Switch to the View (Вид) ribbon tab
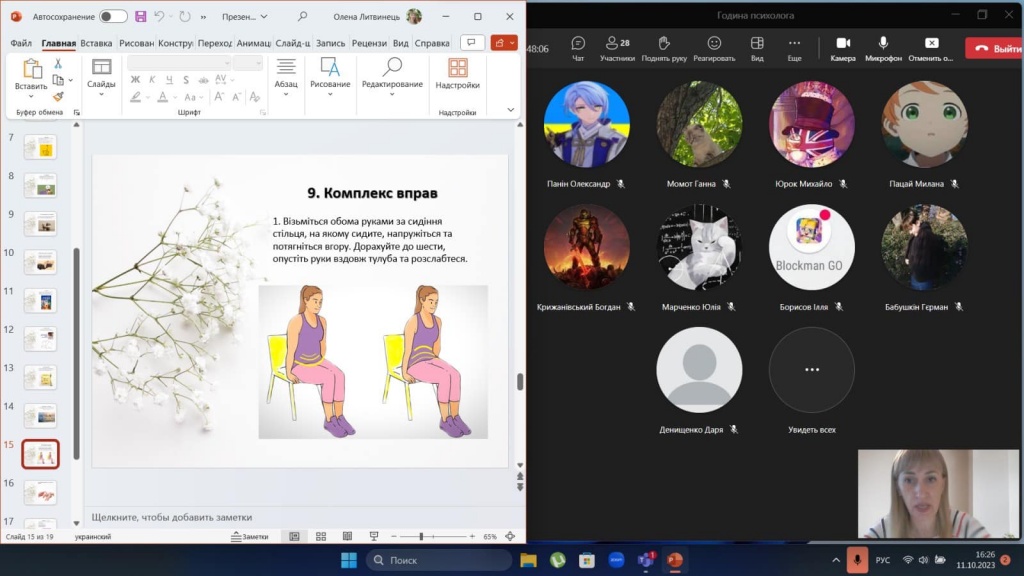The width and height of the screenshot is (1024, 576). [x=400, y=43]
